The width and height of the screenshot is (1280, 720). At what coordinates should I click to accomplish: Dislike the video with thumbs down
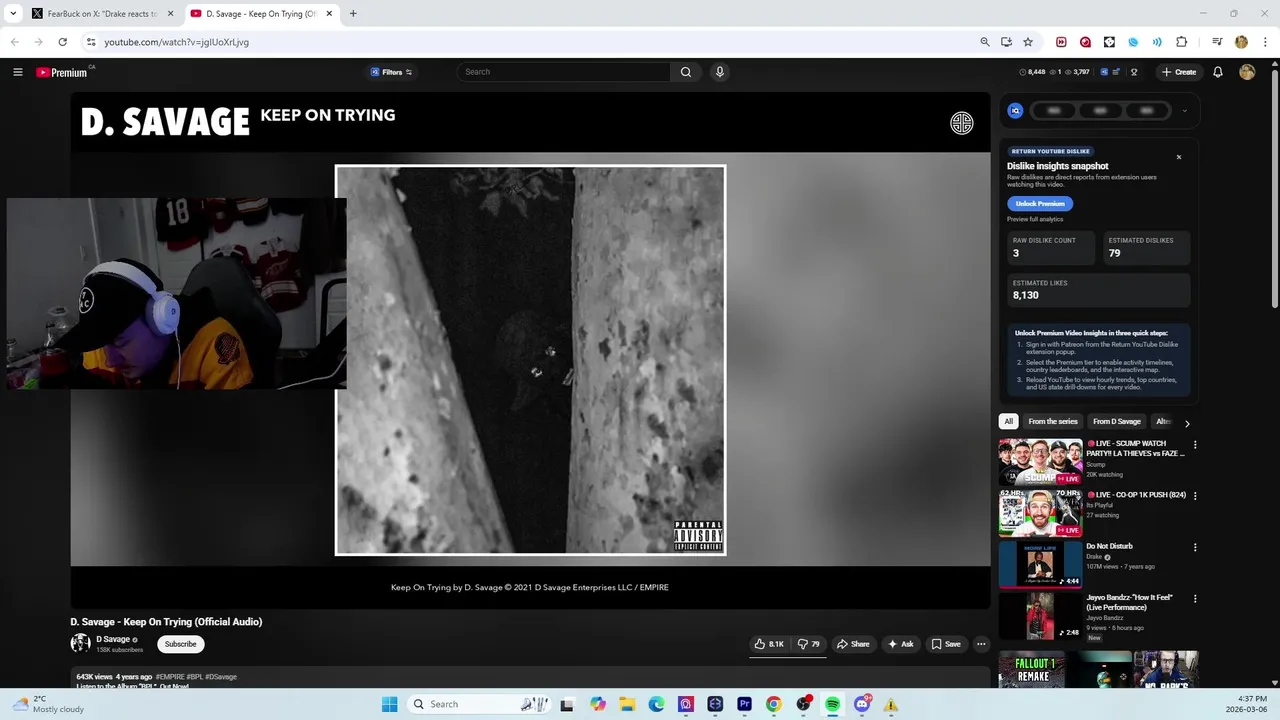[808, 644]
